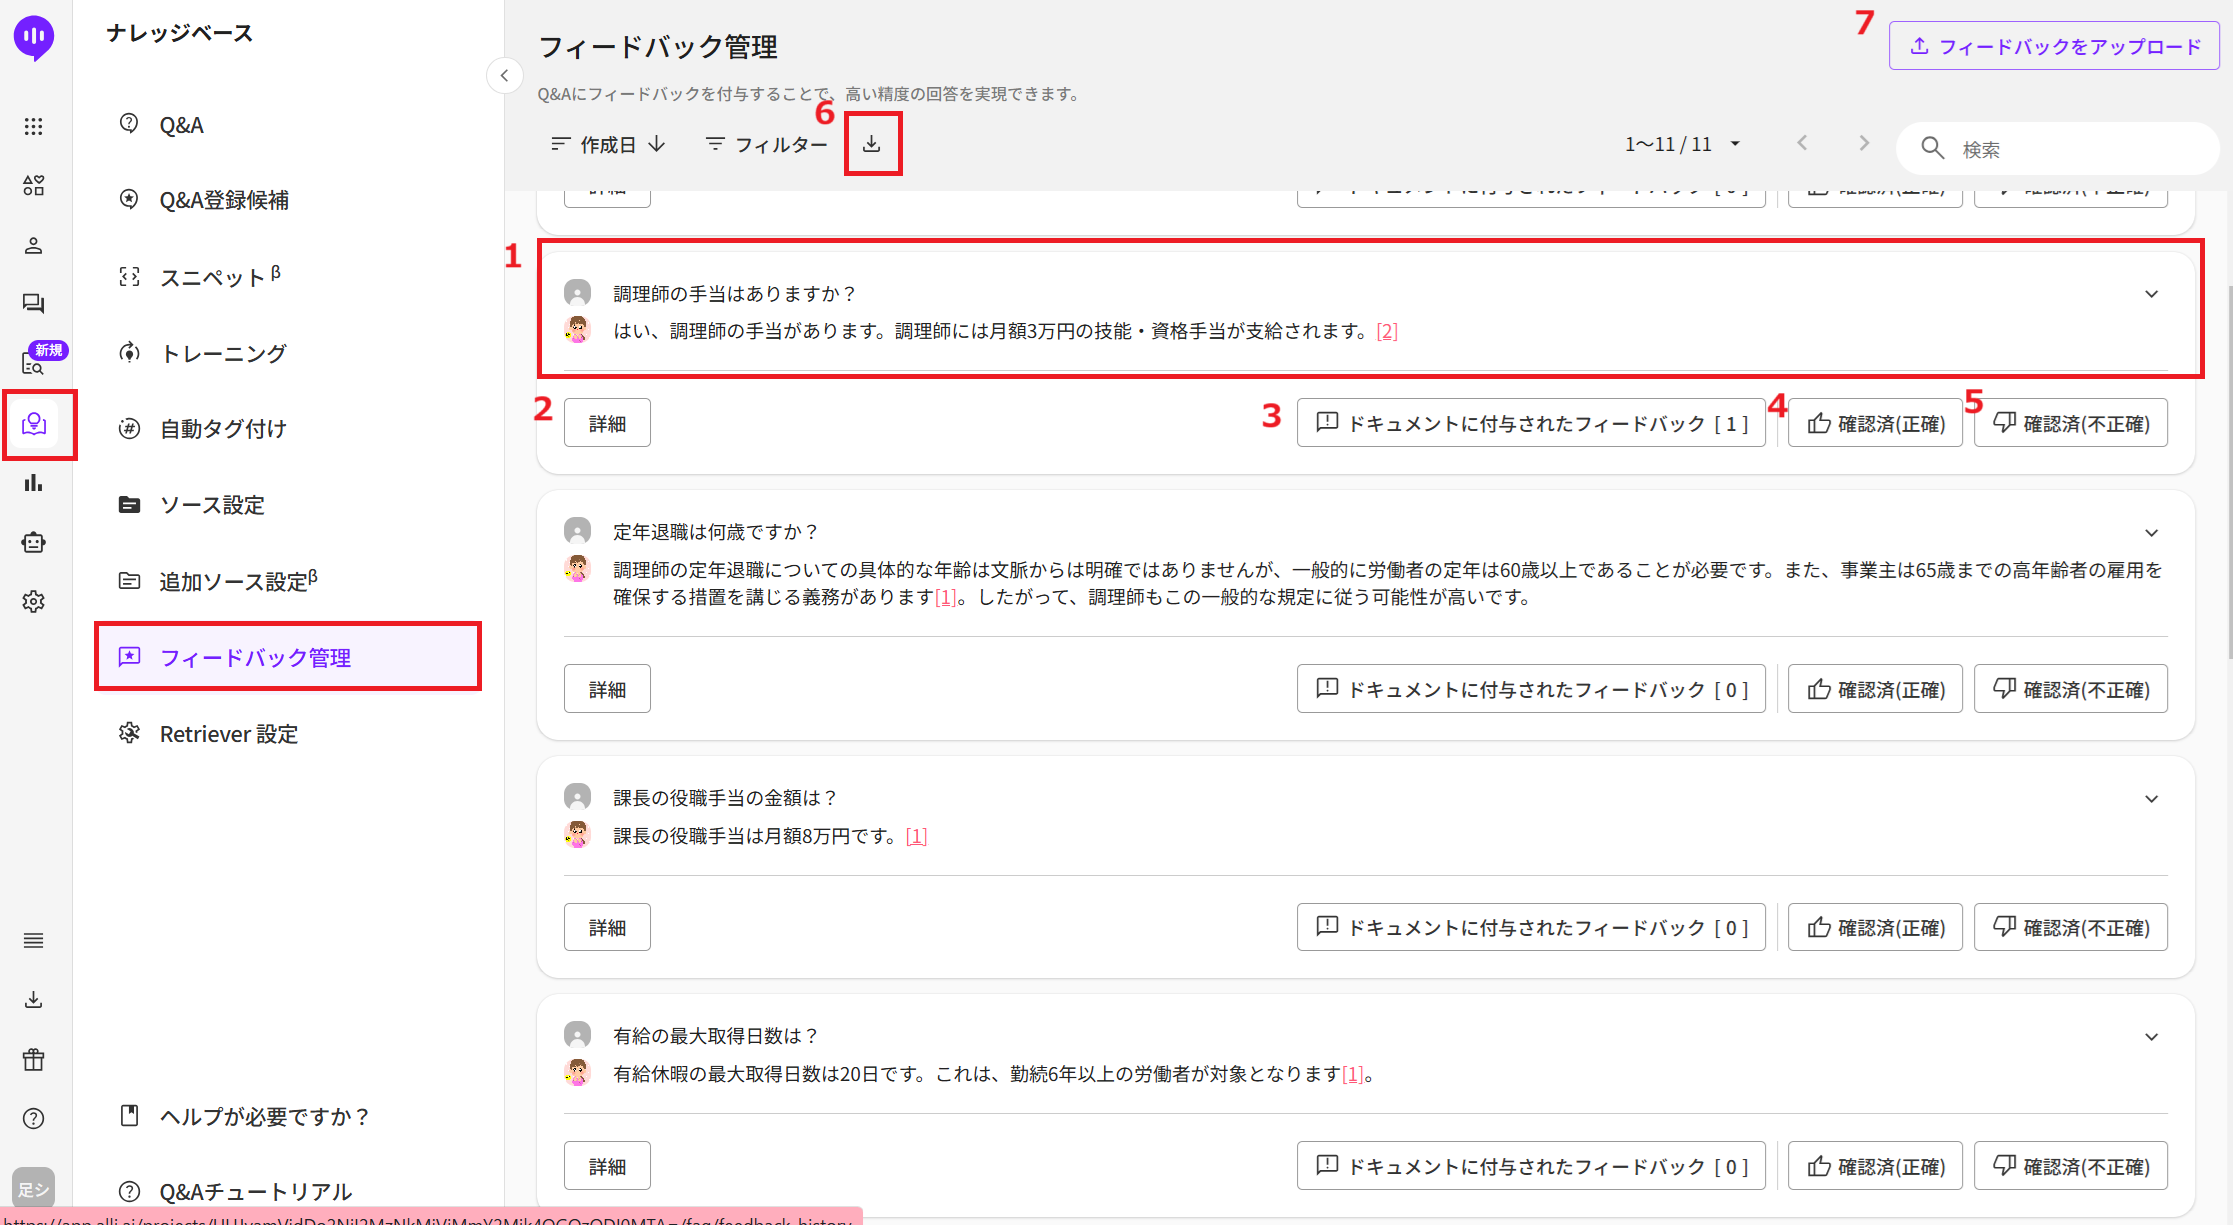The width and height of the screenshot is (2233, 1225).
Task: Open the bot robot sidebar icon
Action: pos(34,542)
